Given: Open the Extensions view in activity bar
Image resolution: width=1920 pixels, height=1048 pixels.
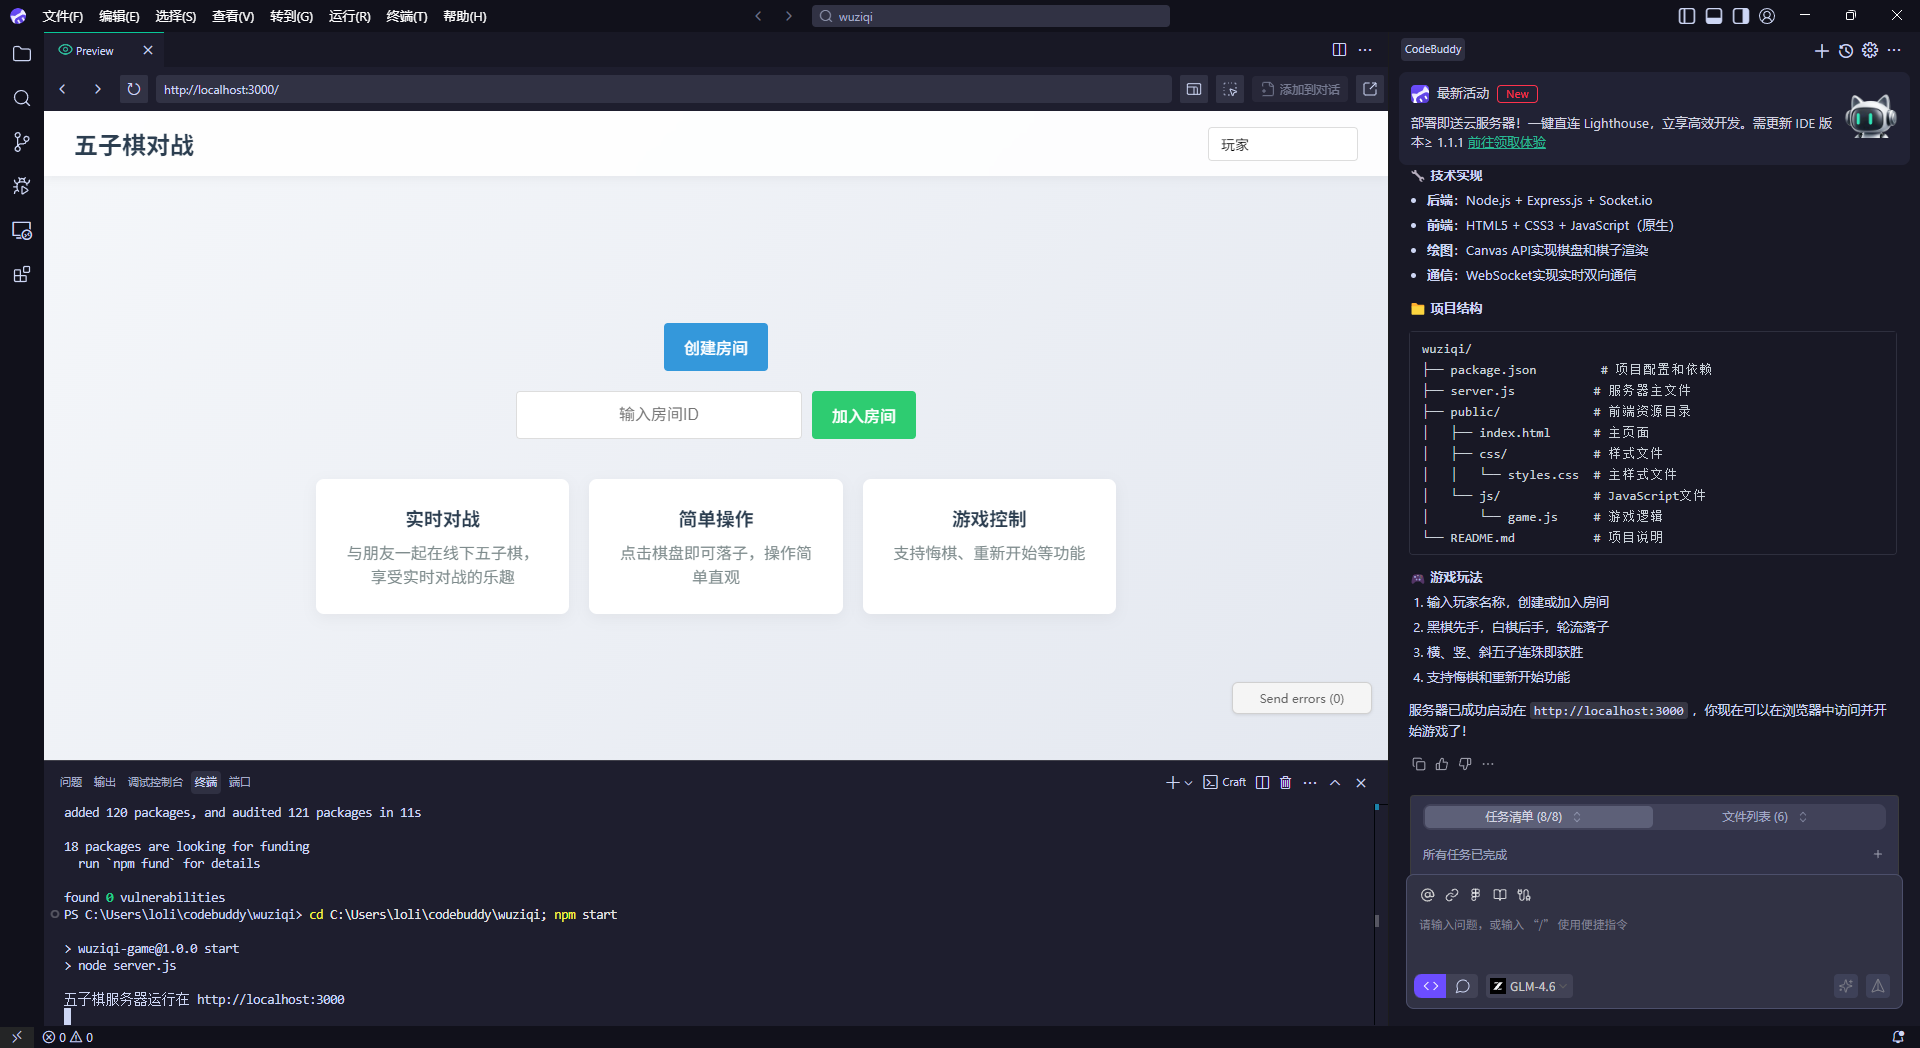Looking at the screenshot, I should pos(21,275).
